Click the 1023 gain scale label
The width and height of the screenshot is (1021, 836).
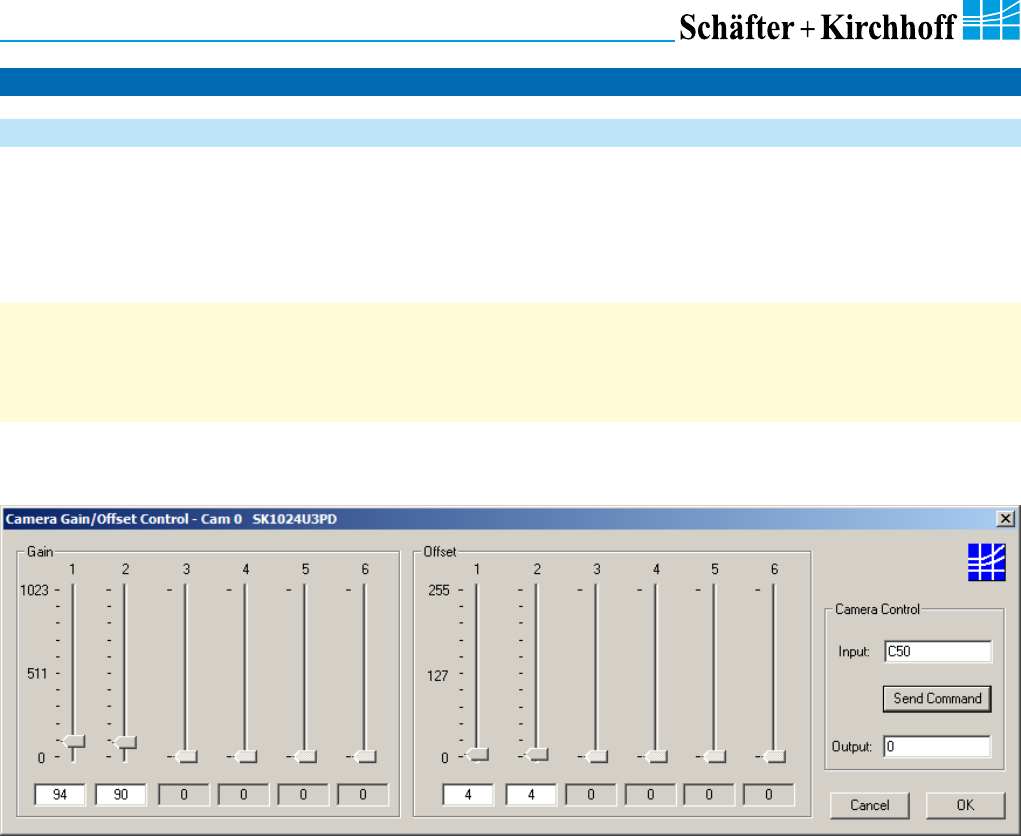[35, 590]
